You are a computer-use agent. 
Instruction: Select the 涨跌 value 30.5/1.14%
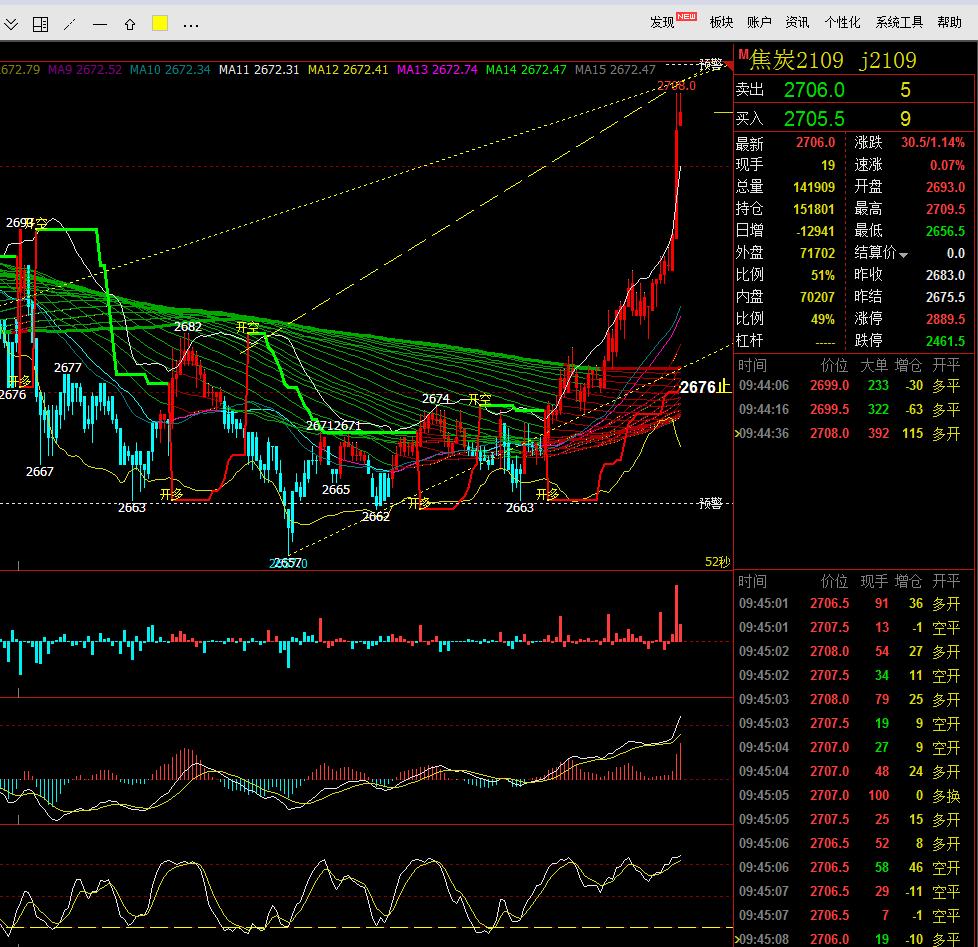933,143
